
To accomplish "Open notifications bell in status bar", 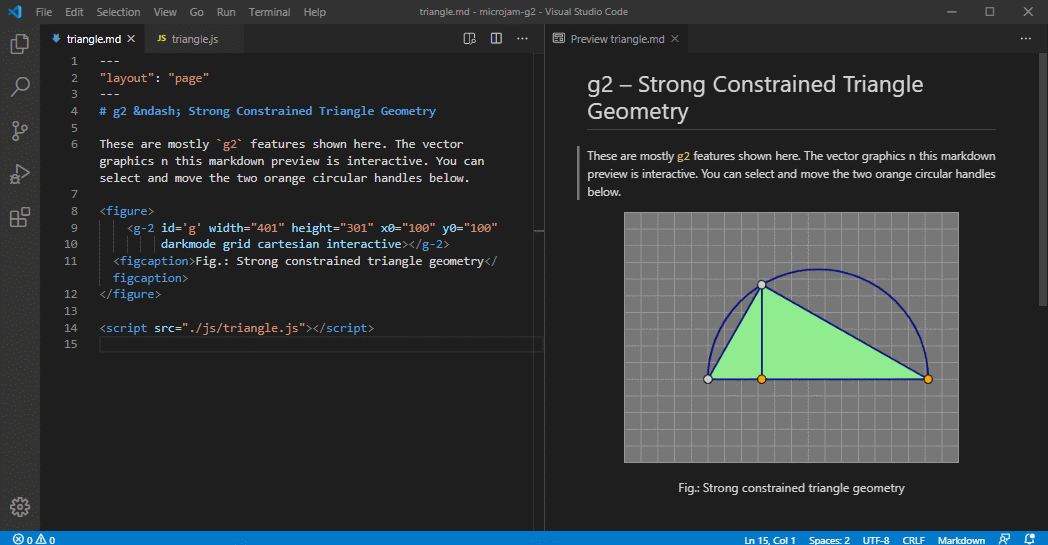I will coord(1030,539).
